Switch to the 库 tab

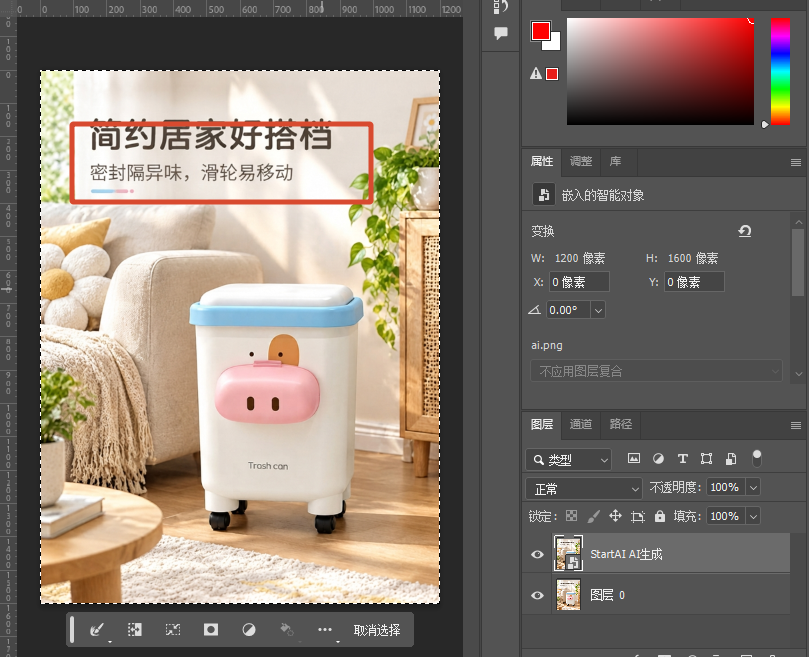point(615,162)
